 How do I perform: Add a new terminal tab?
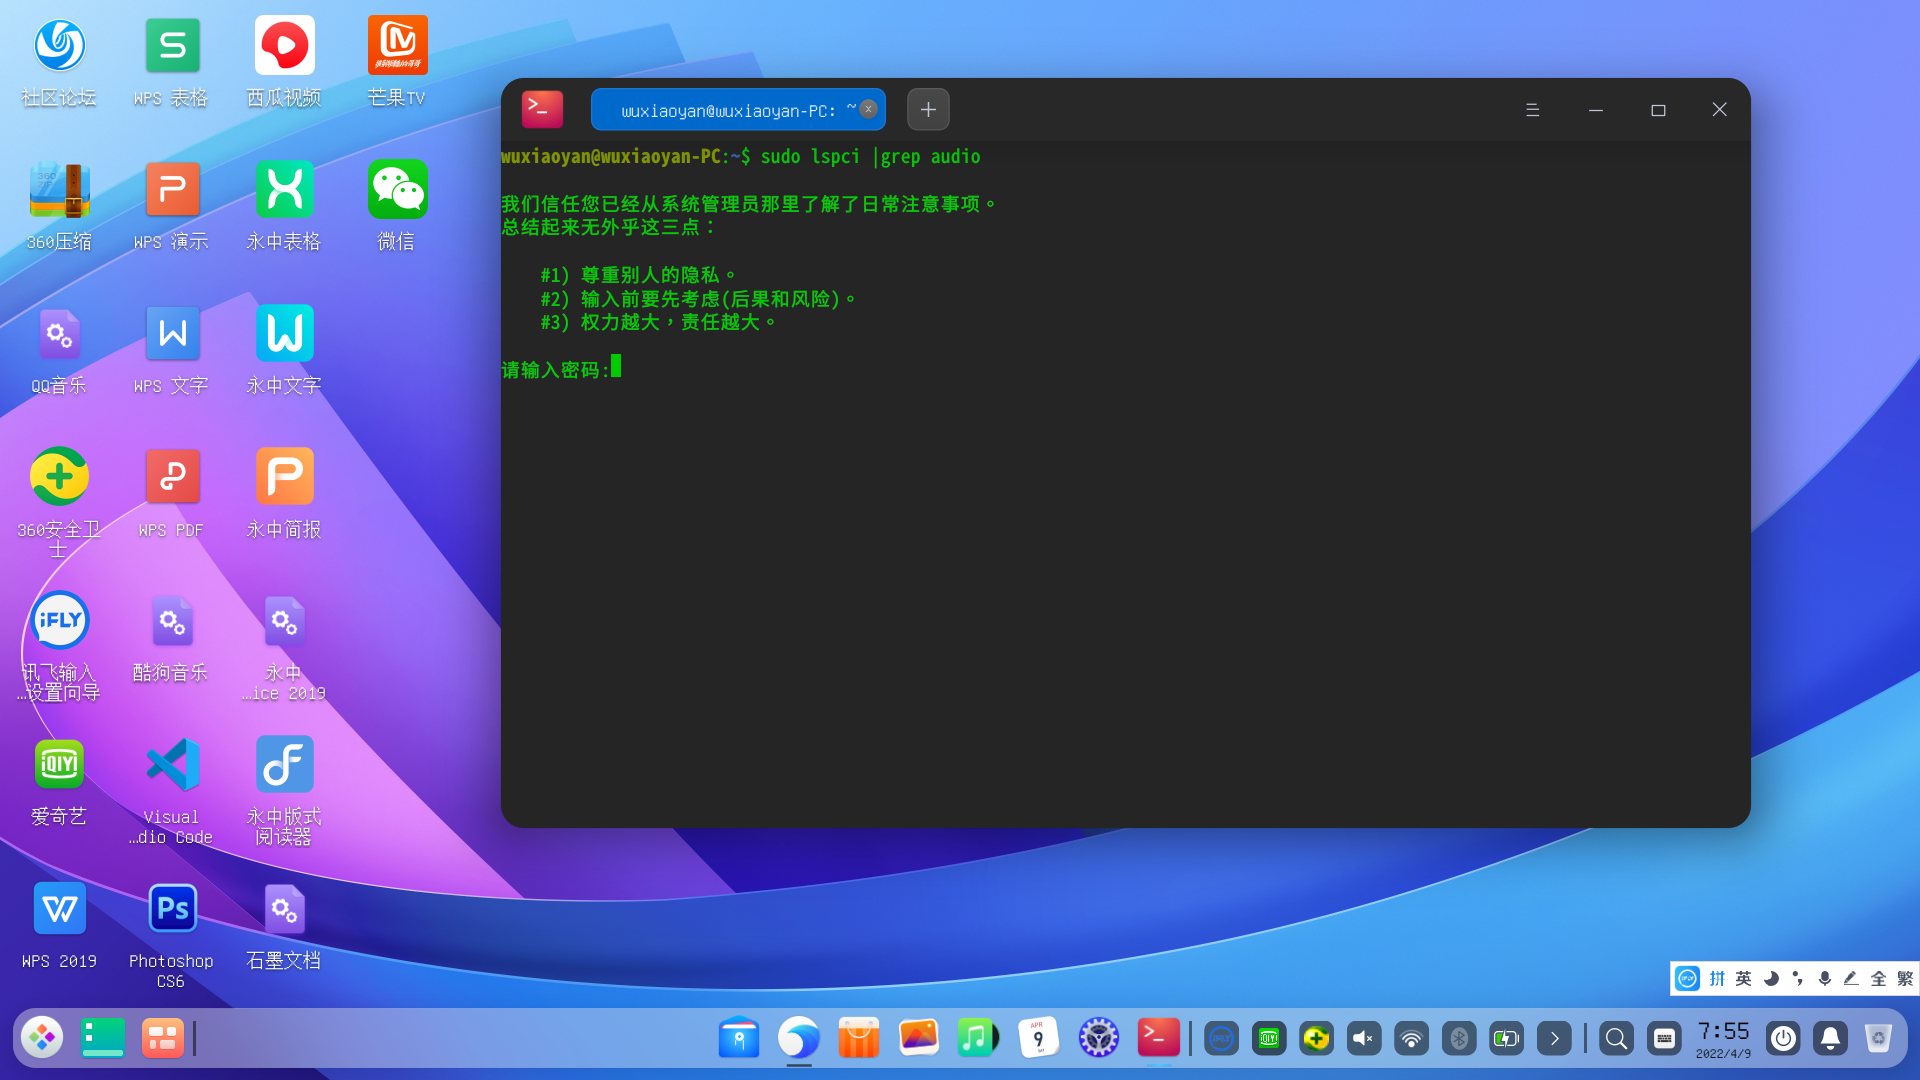click(928, 110)
